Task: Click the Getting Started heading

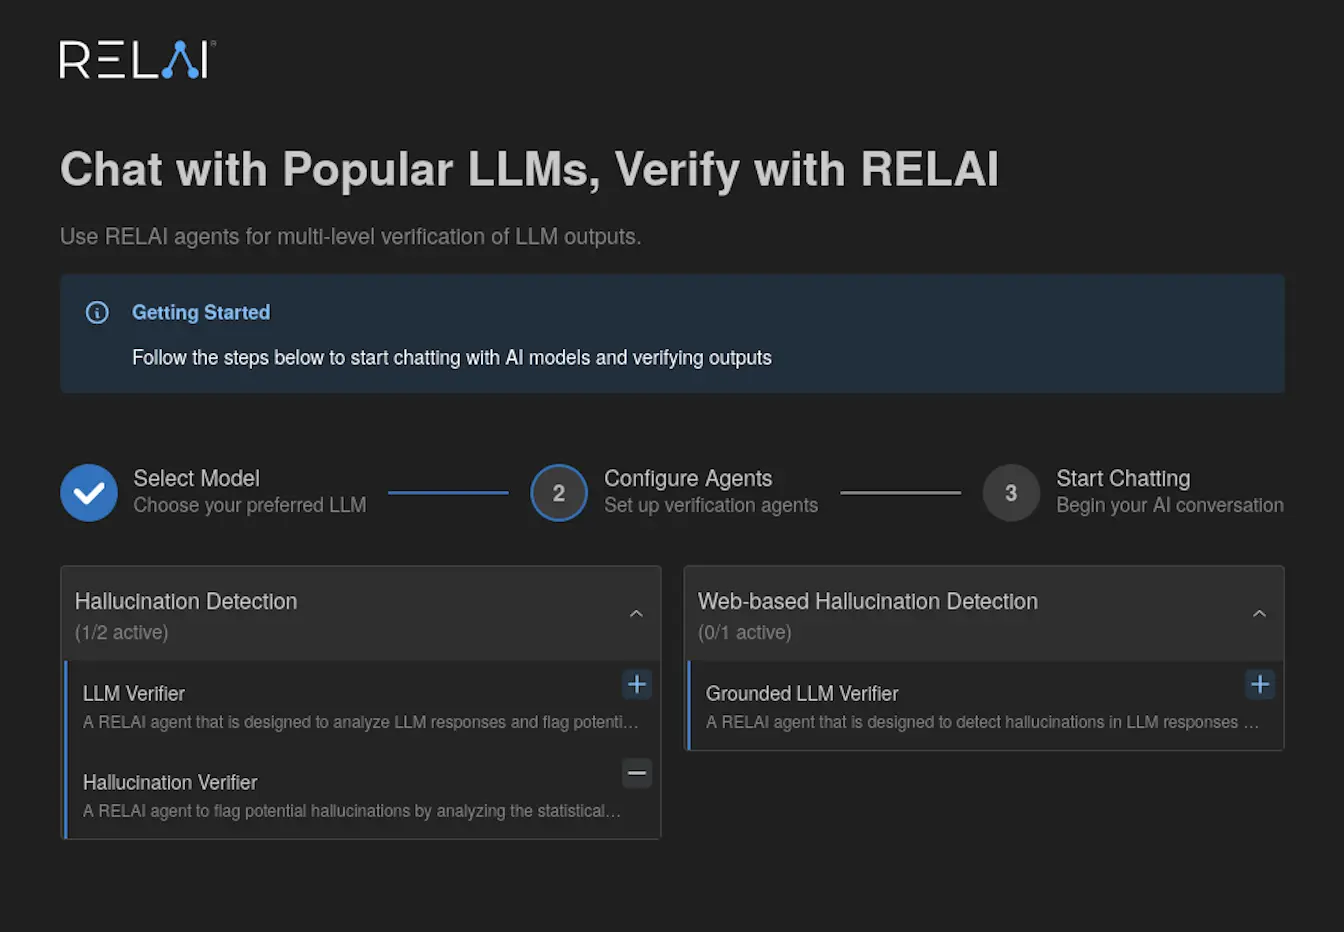Action: coord(201,312)
